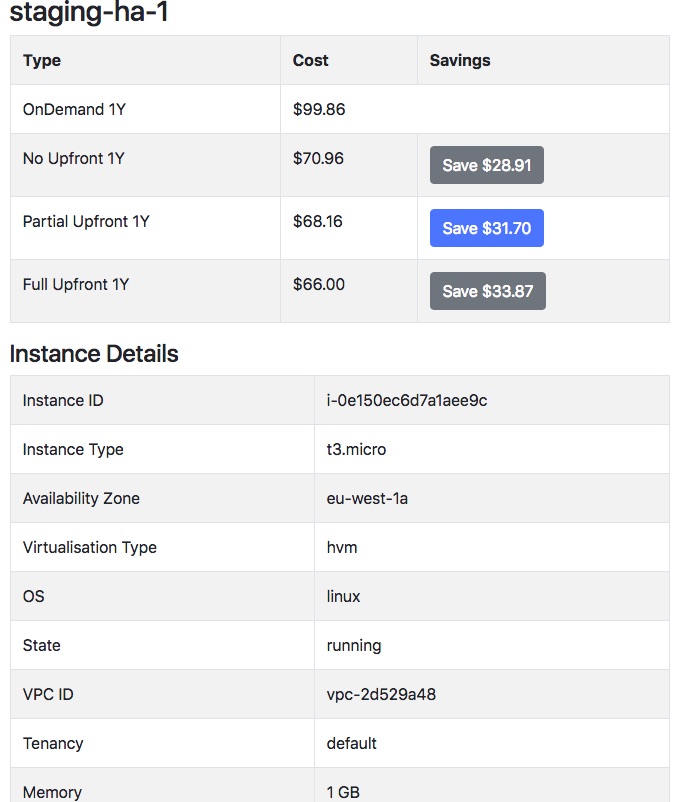The height and width of the screenshot is (802, 684).
Task: Click the Instance Details heading
Action: 94,353
